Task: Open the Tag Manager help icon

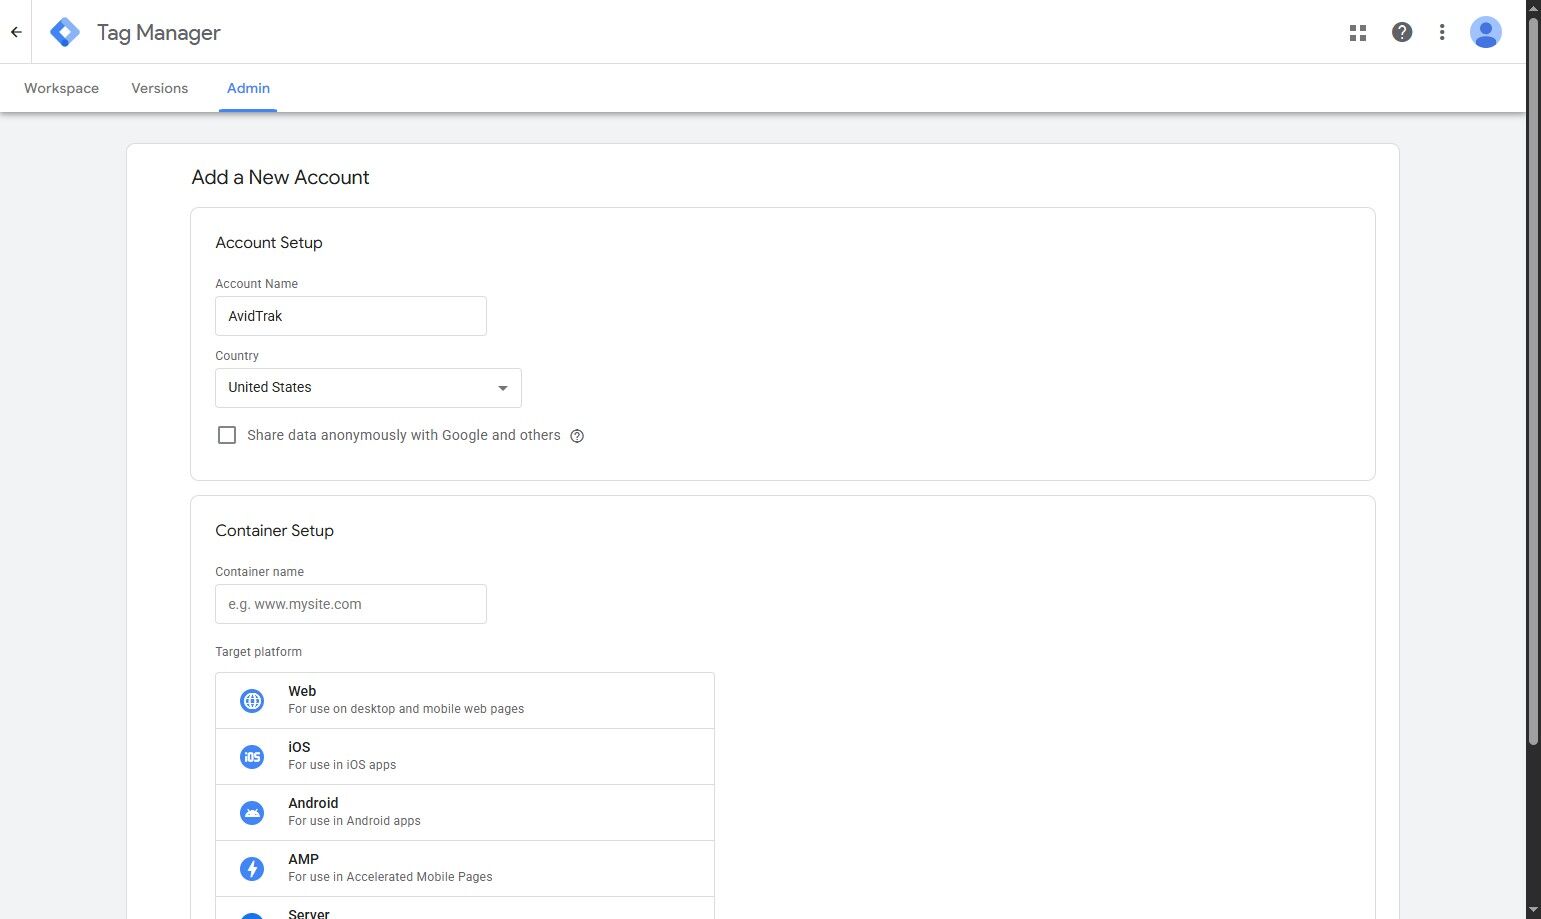Action: click(1402, 32)
